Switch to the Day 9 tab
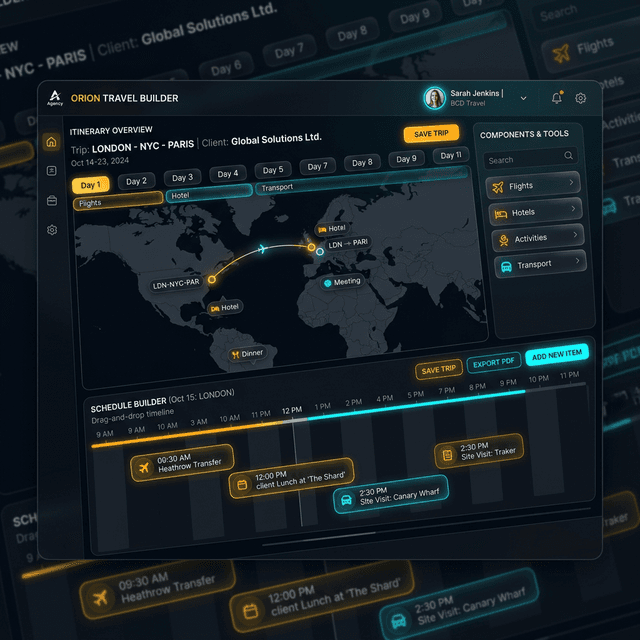 click(x=407, y=159)
